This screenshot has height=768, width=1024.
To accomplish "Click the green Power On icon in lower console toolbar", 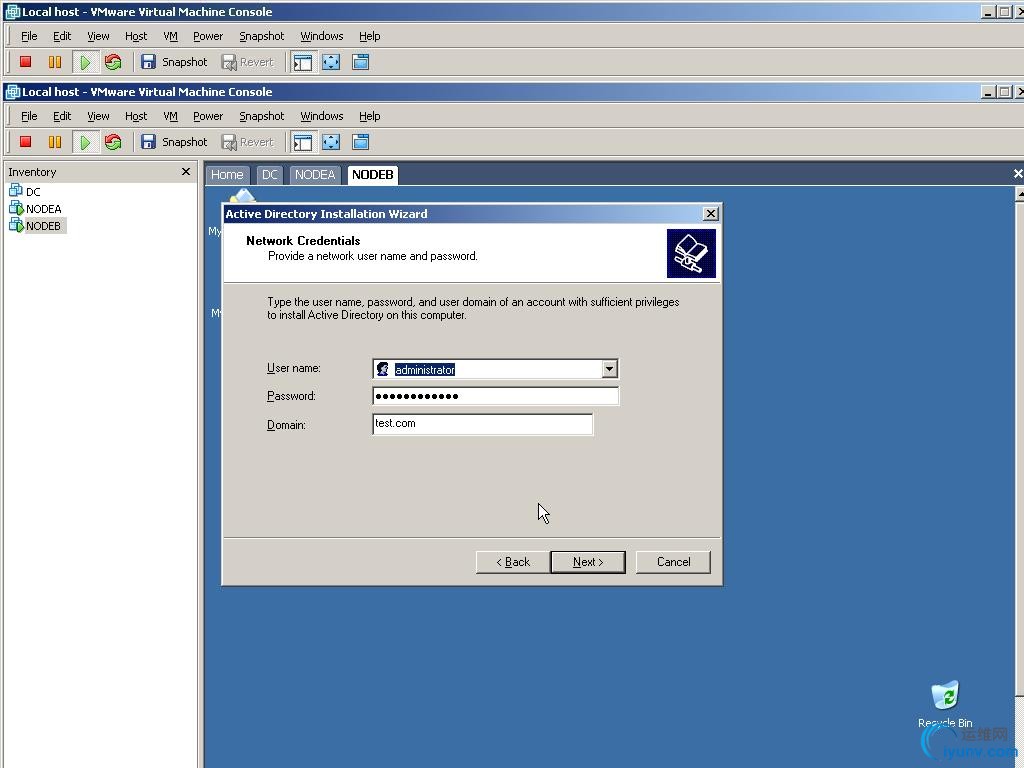I will tap(85, 142).
